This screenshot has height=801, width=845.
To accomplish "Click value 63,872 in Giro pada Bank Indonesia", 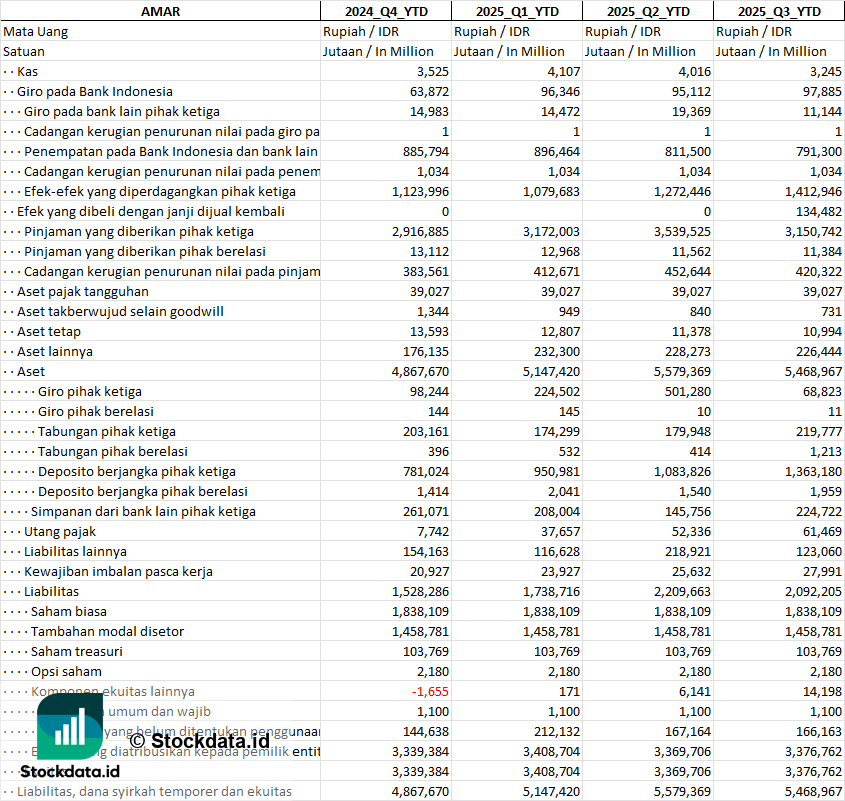I will (x=429, y=92).
